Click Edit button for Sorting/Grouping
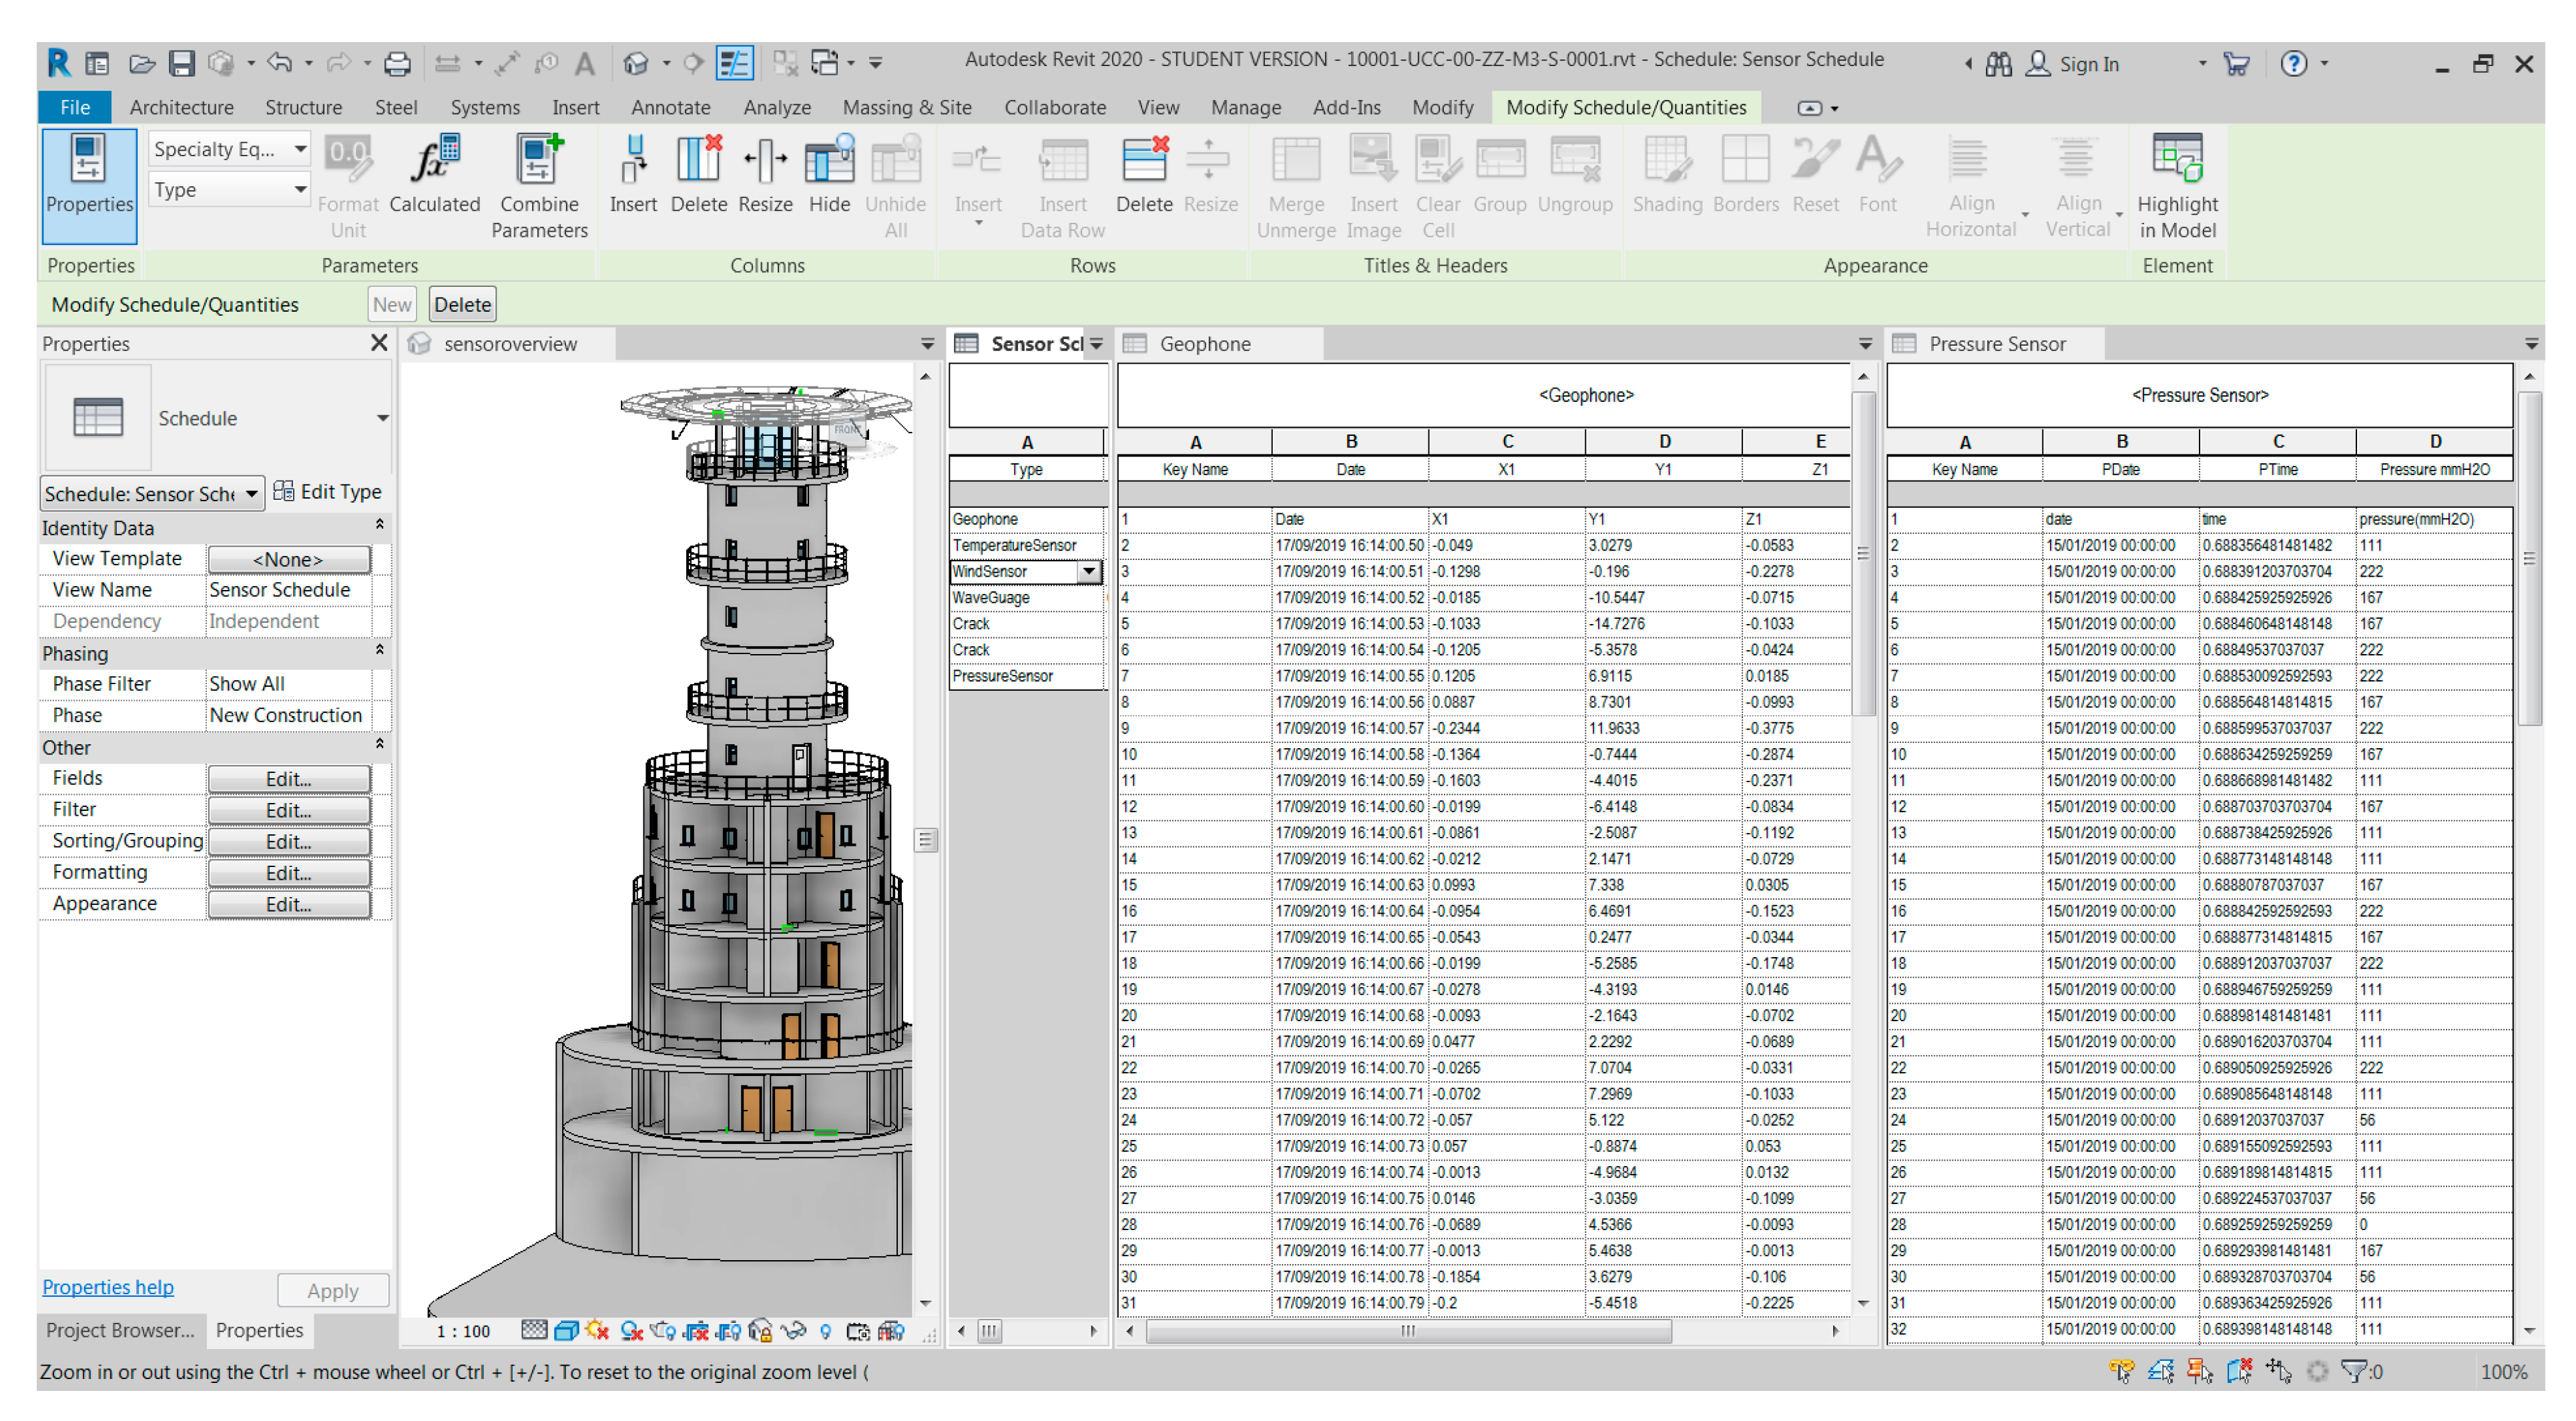 click(288, 841)
